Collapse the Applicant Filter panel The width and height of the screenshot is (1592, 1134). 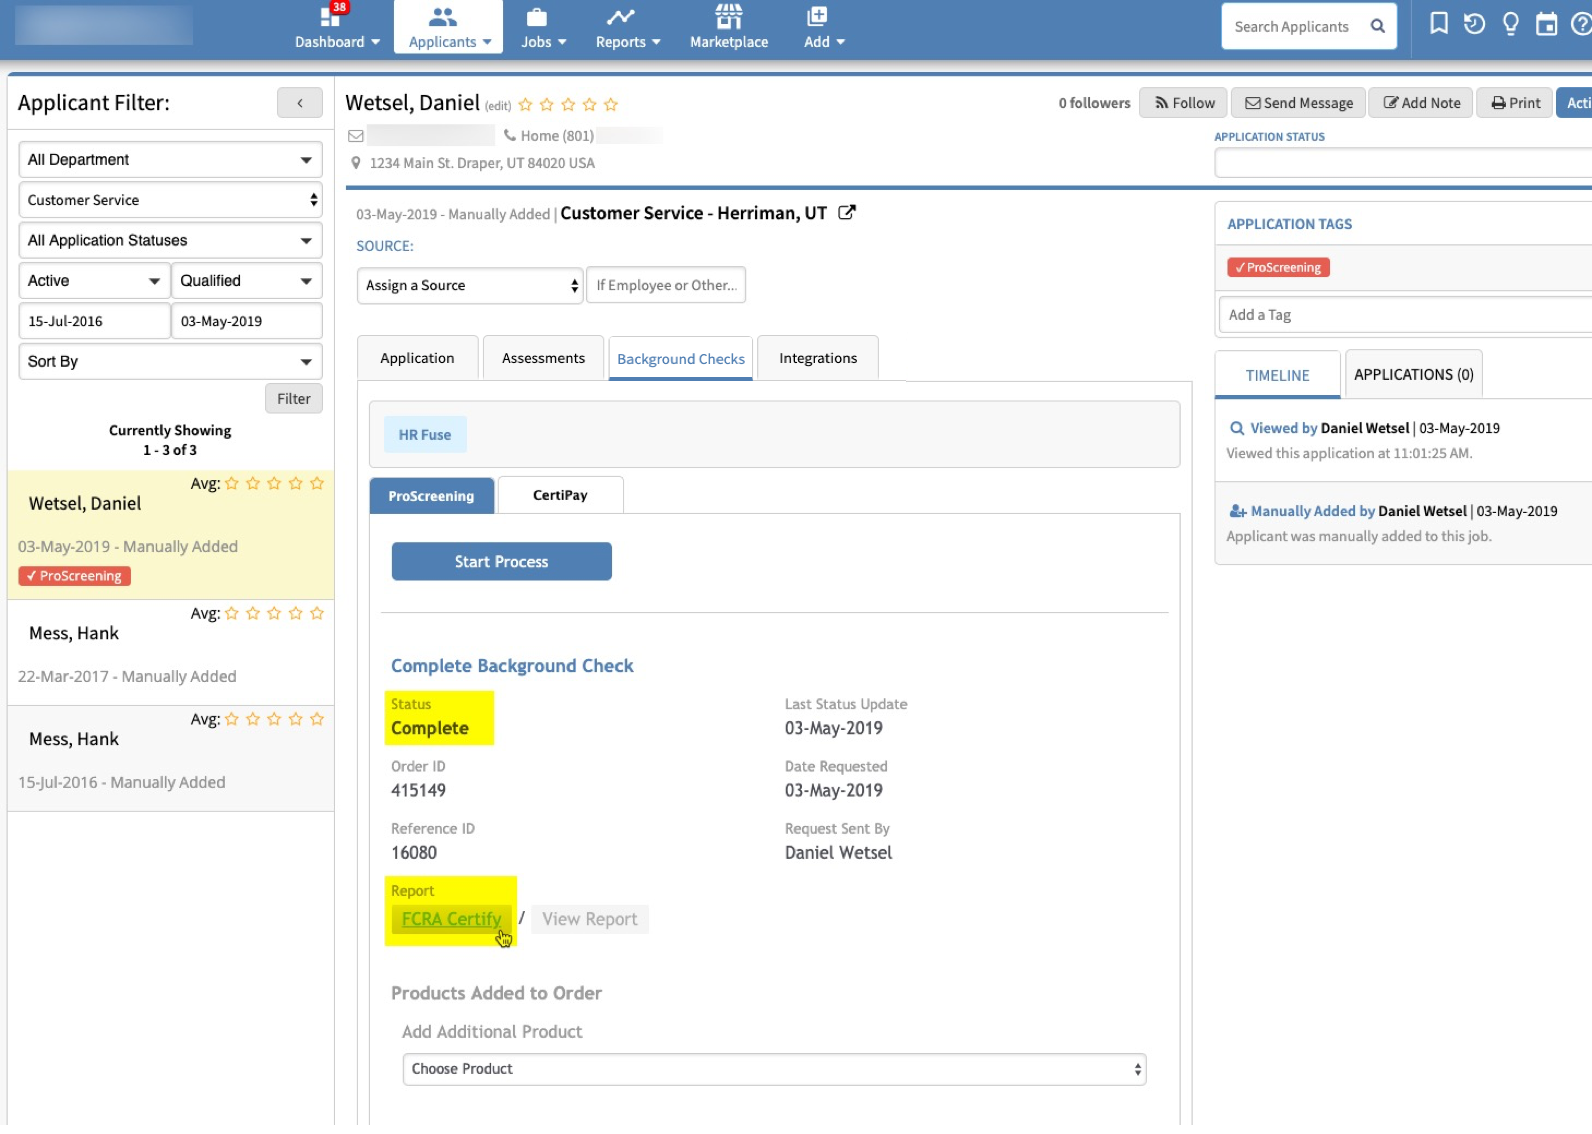tap(299, 103)
